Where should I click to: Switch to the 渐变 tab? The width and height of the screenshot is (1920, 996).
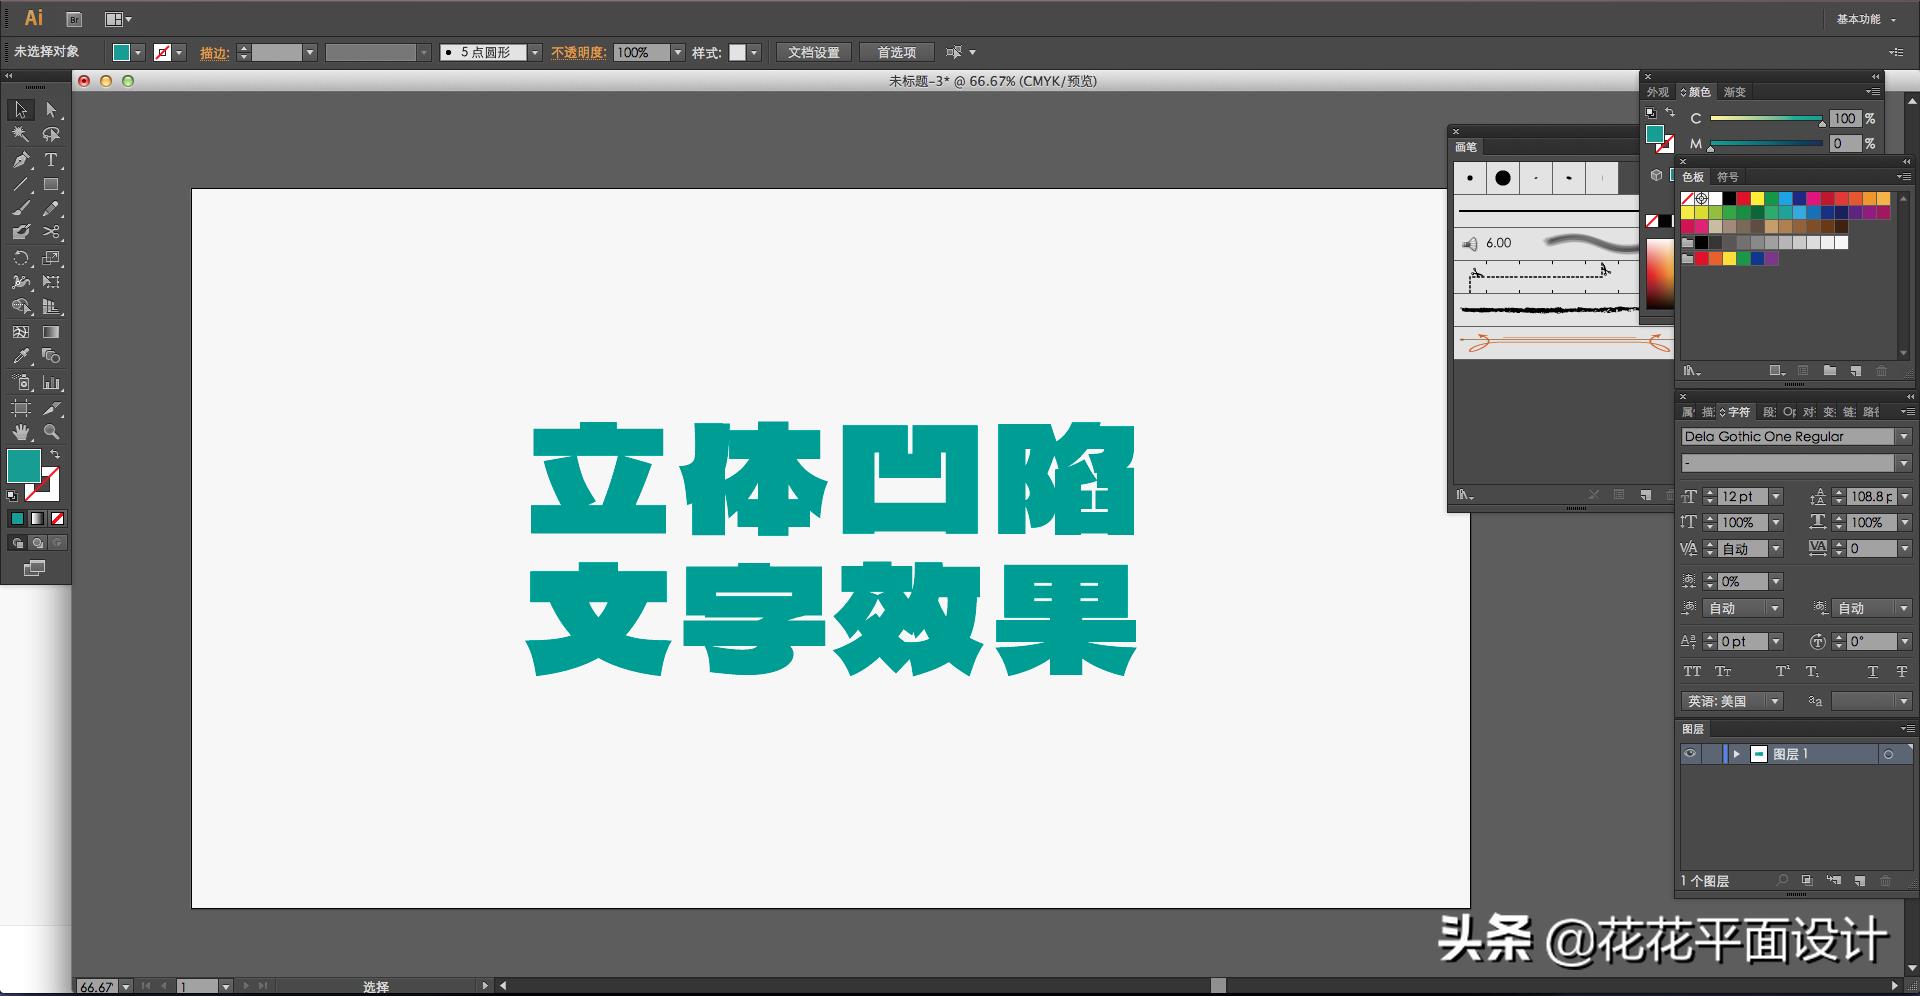tap(1734, 92)
